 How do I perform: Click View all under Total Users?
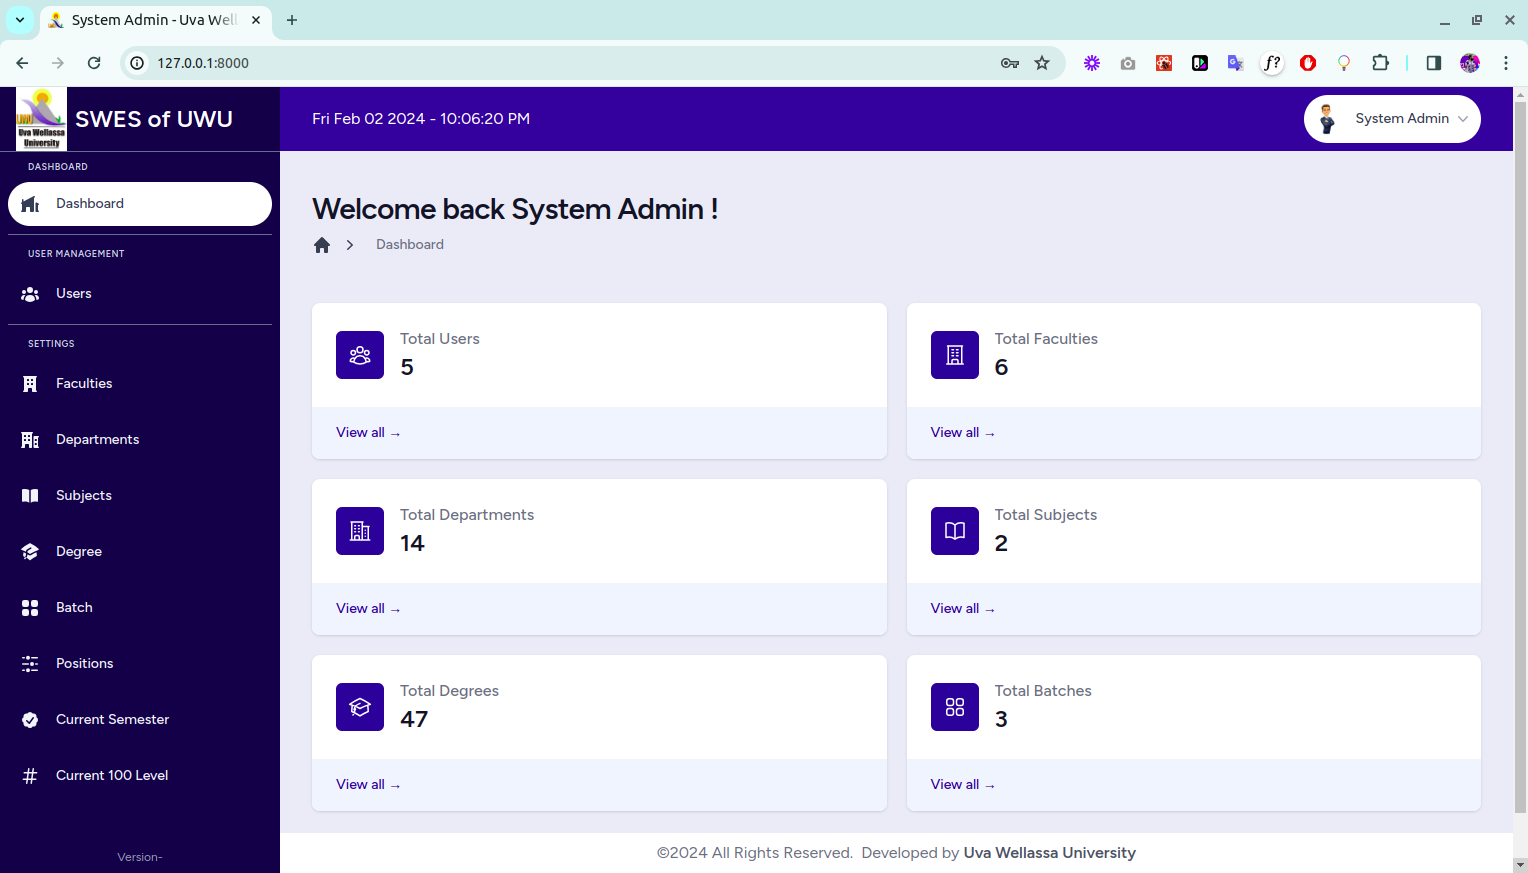tap(367, 433)
